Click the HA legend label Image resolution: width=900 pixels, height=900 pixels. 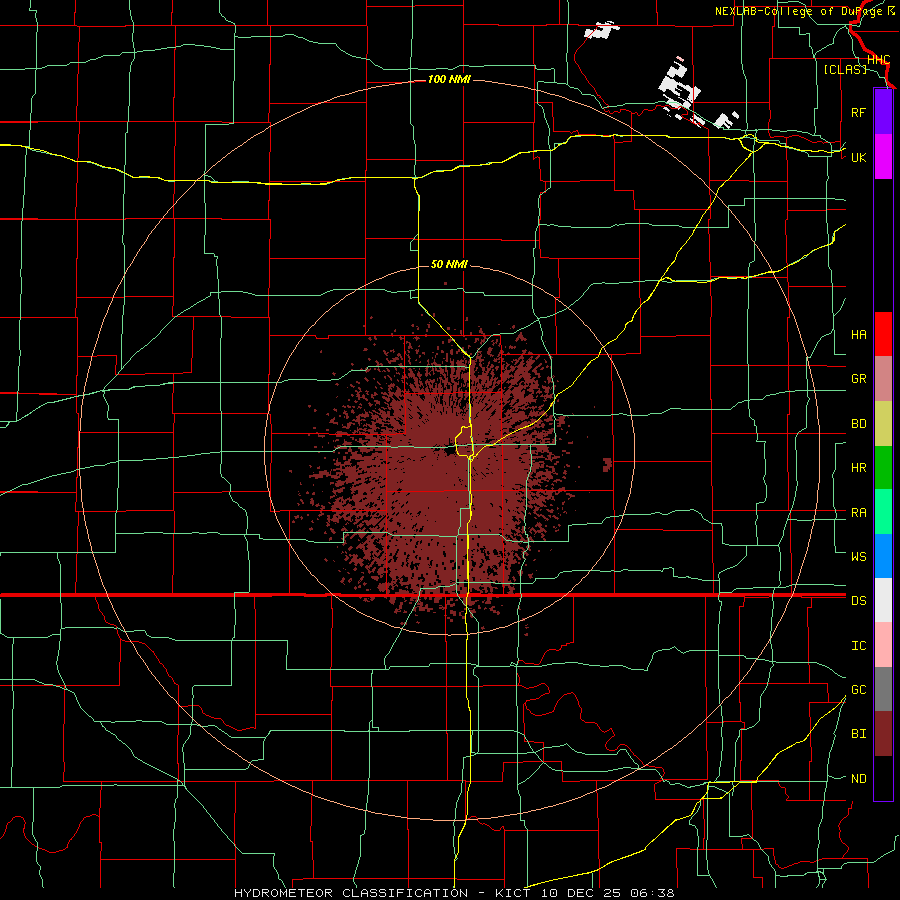pos(858,335)
